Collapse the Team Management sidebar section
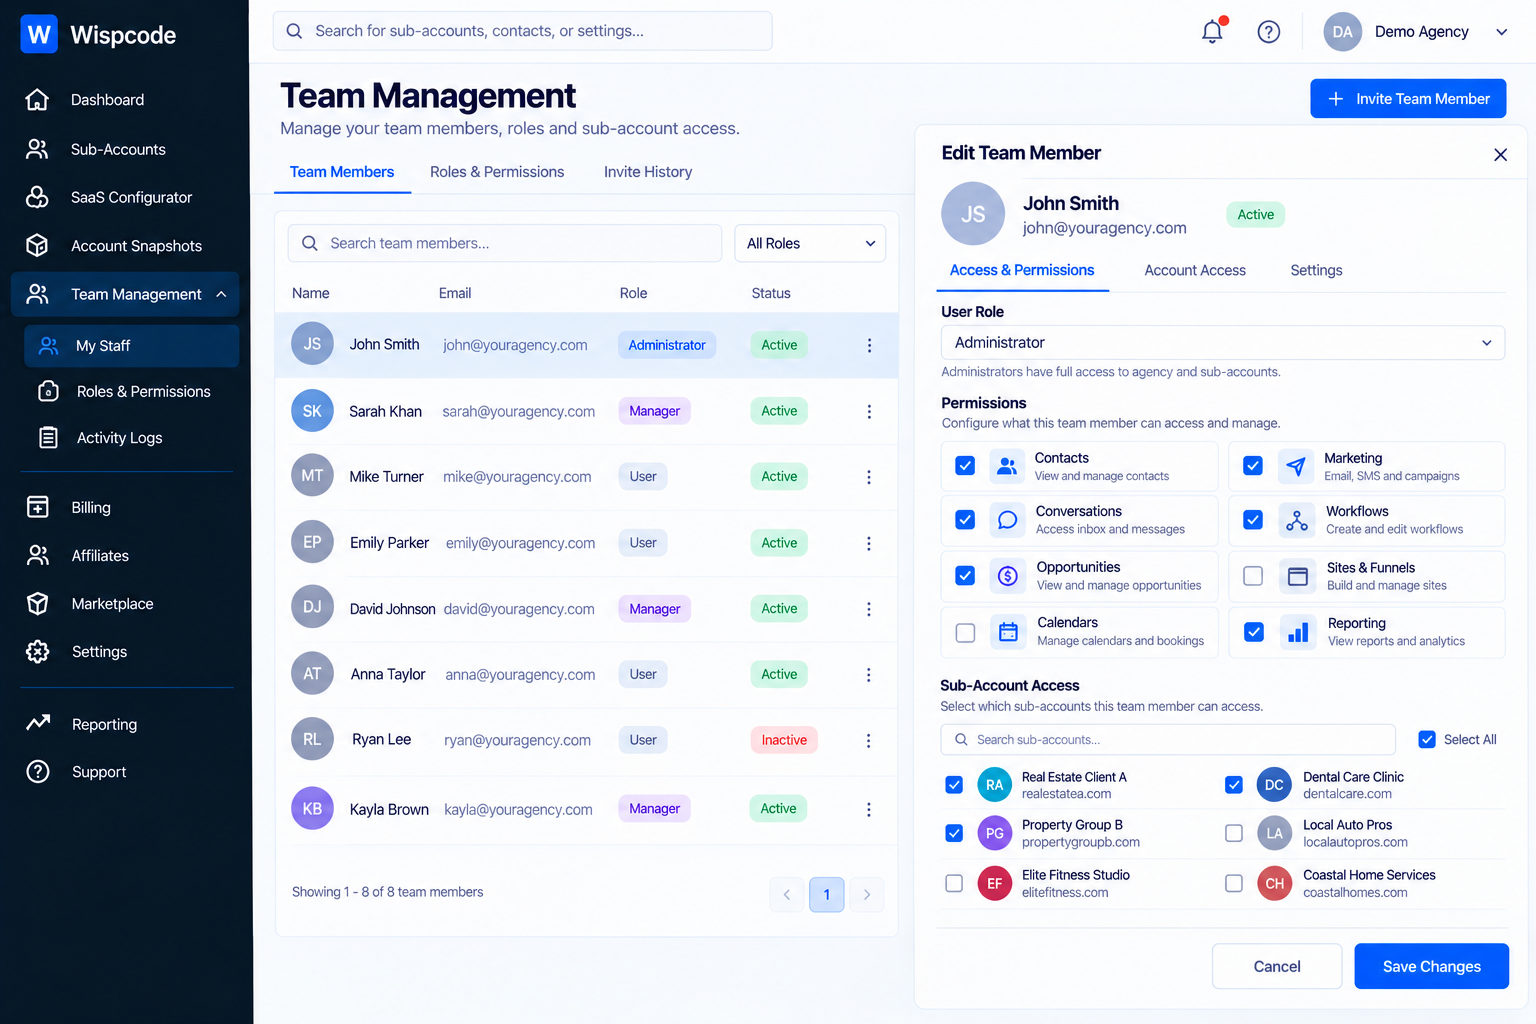 click(221, 294)
